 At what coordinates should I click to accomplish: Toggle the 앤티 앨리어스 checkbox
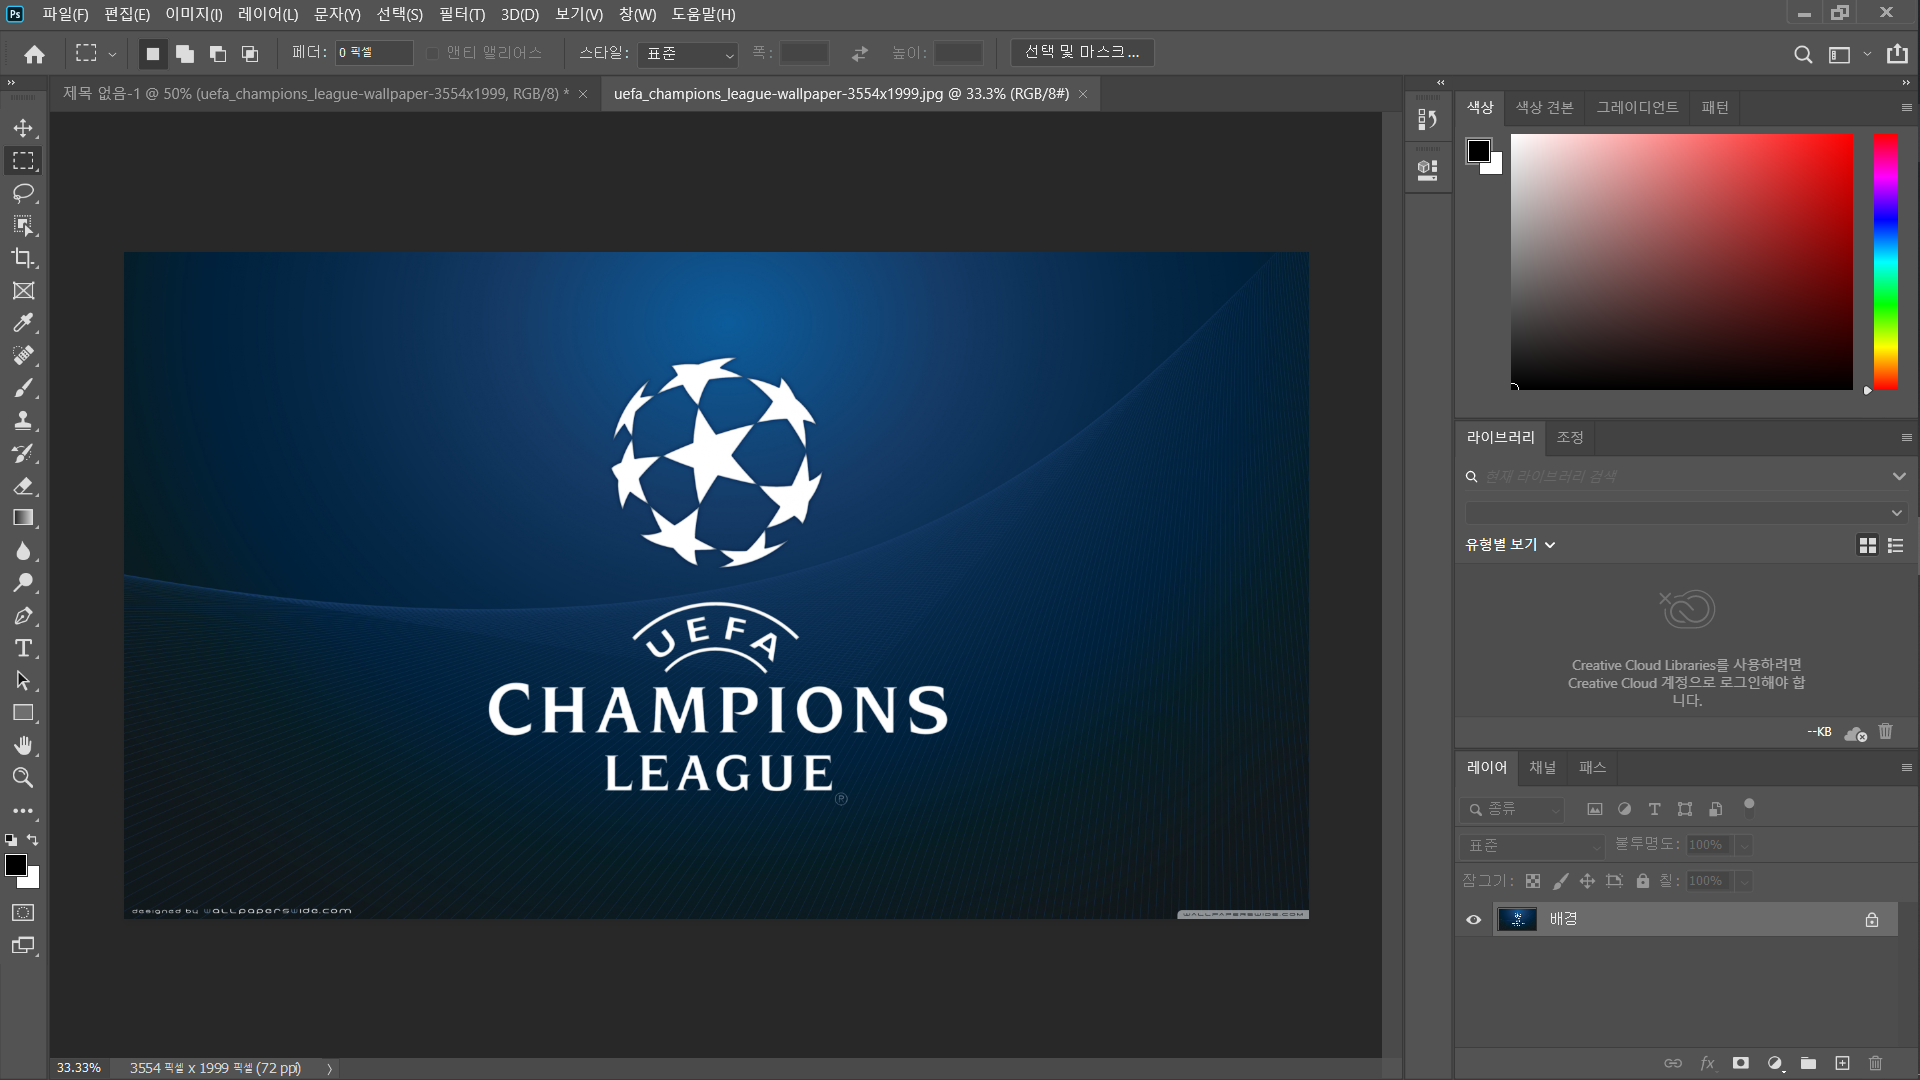[433, 53]
